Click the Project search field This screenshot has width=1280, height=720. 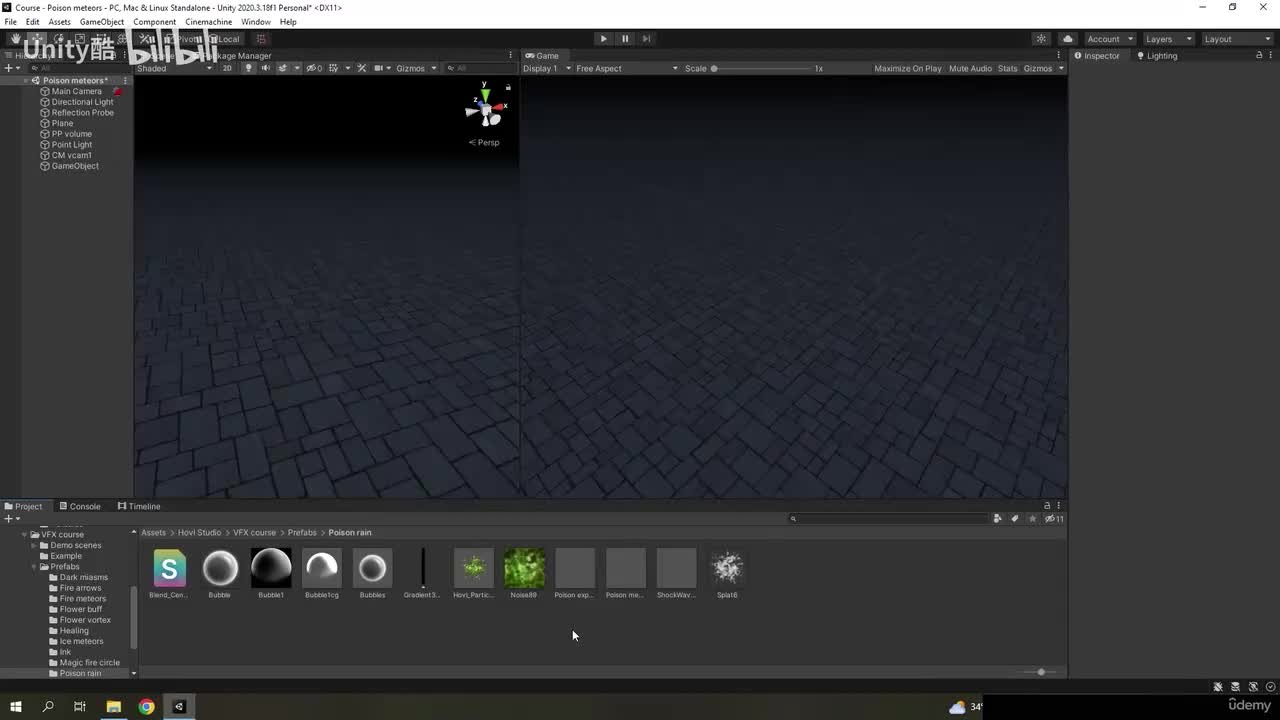click(x=888, y=518)
